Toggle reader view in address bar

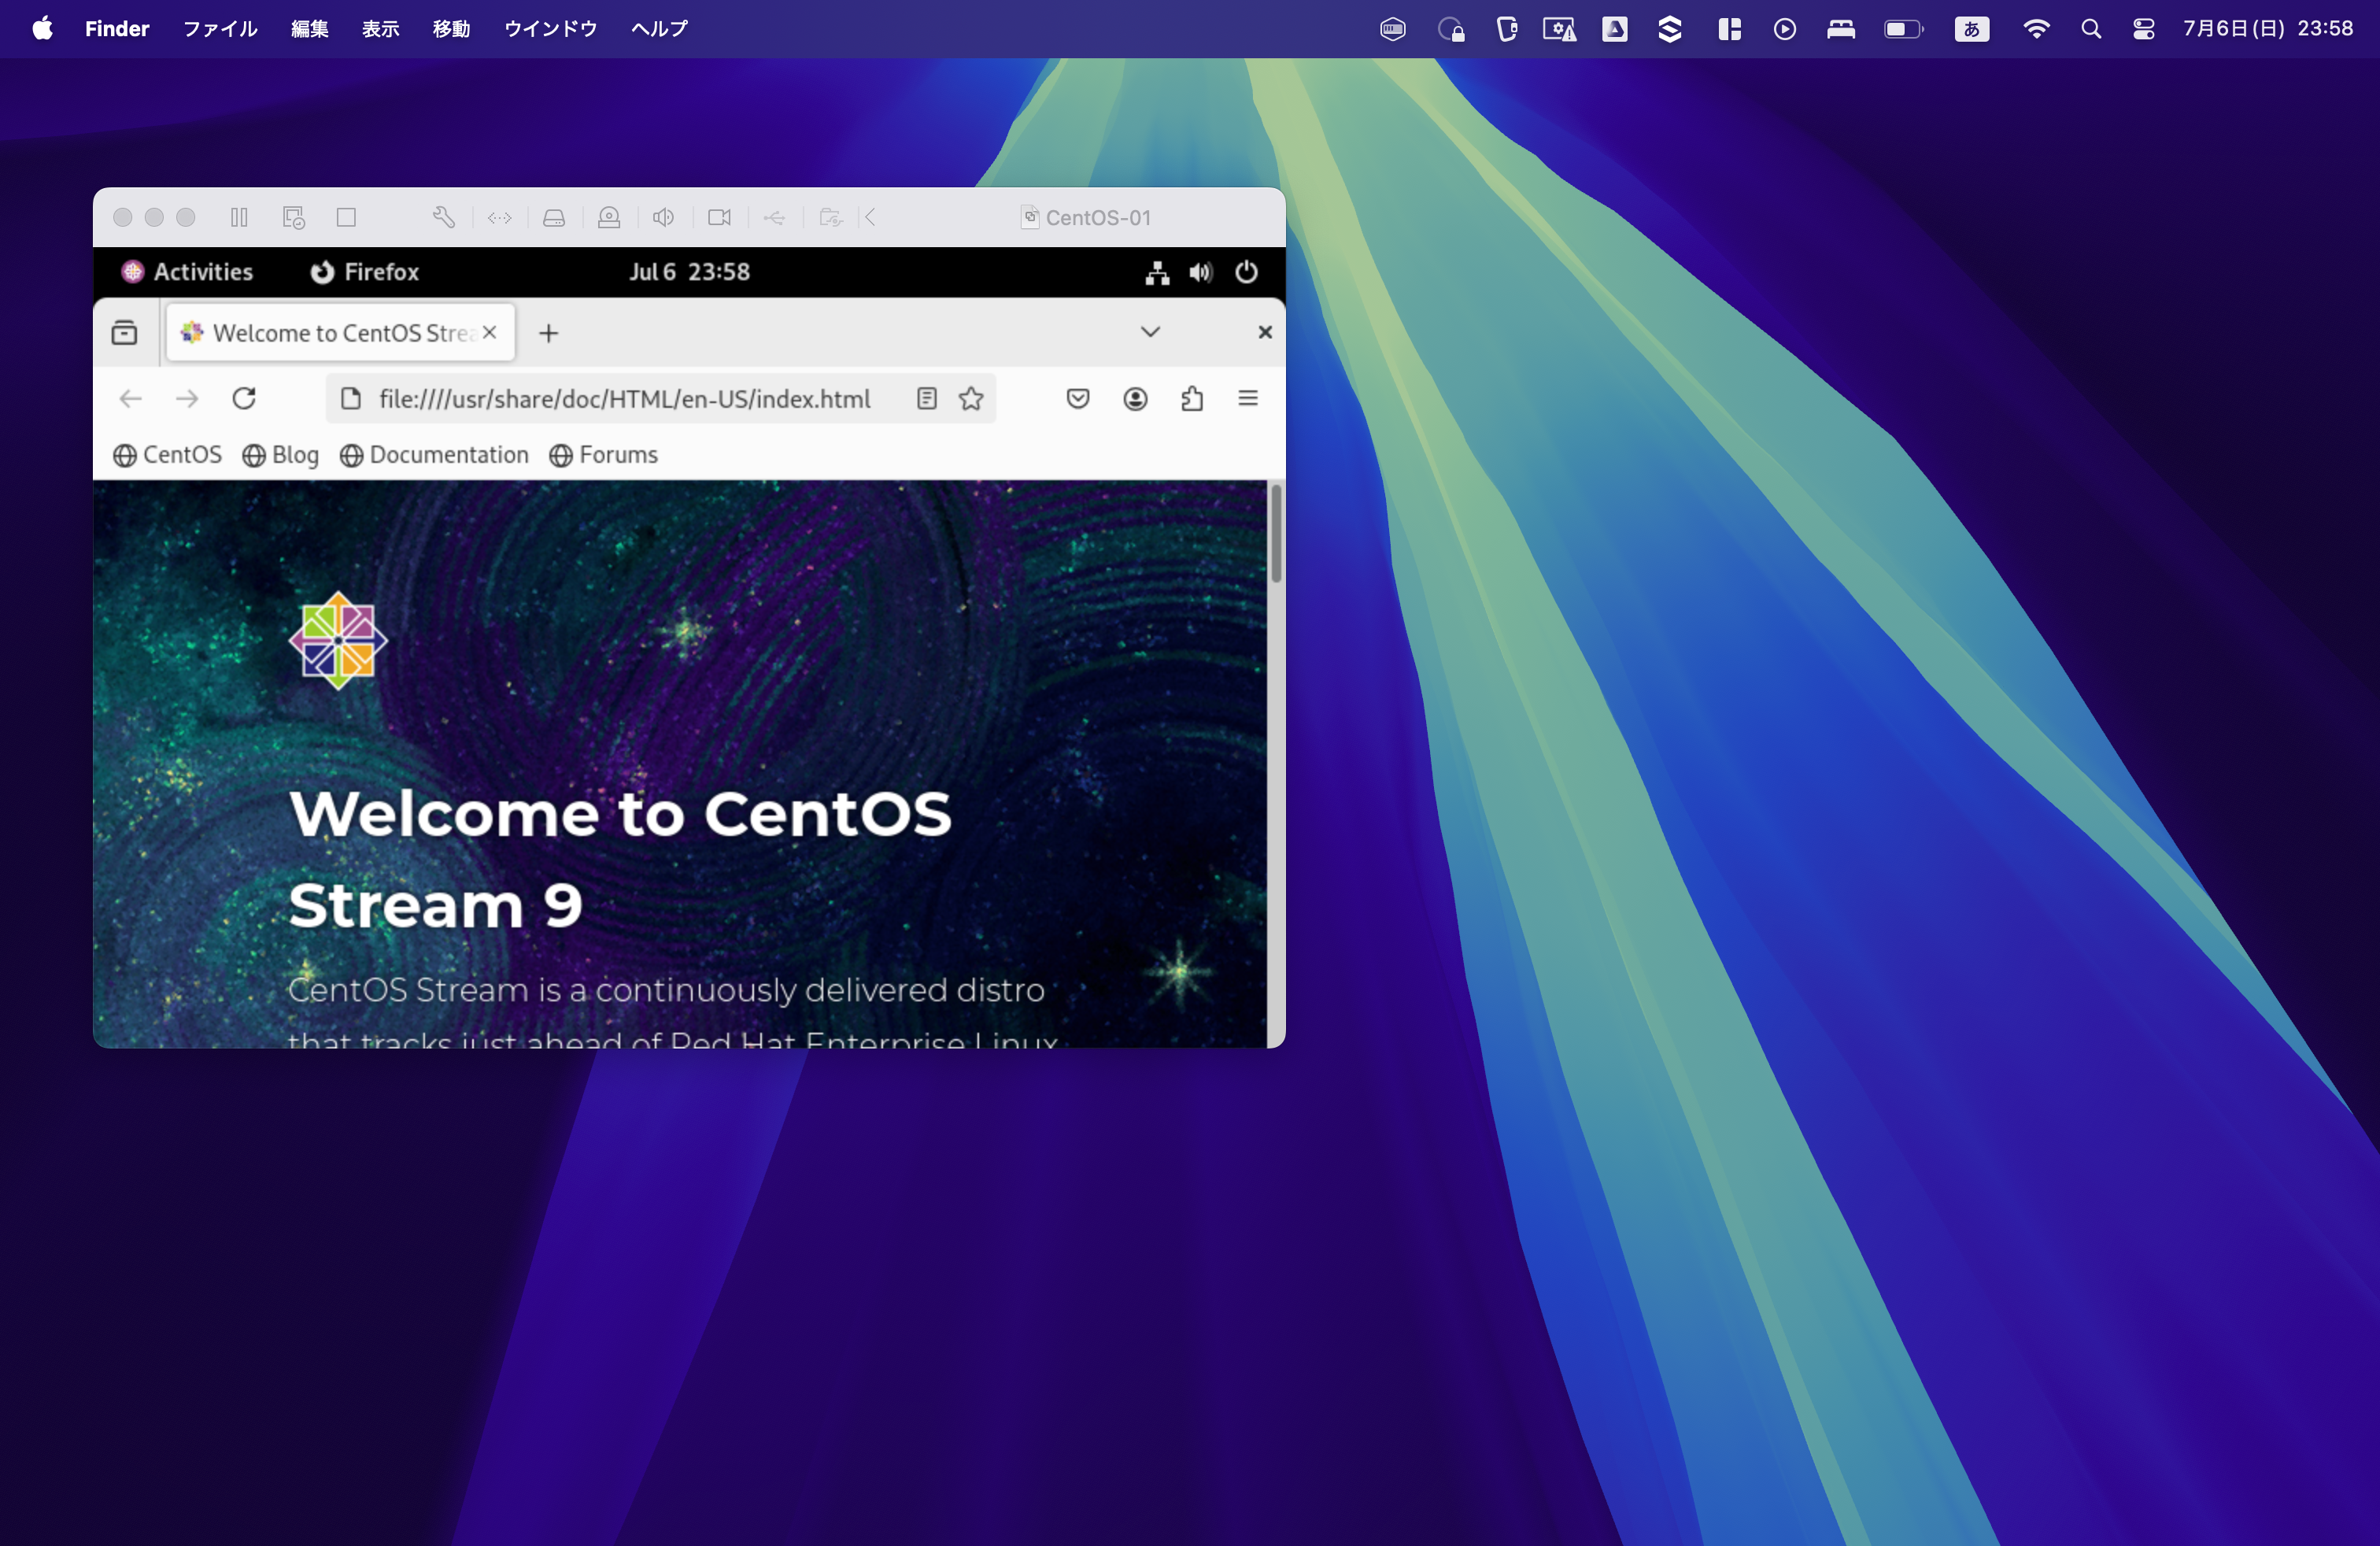pyautogui.click(x=927, y=399)
